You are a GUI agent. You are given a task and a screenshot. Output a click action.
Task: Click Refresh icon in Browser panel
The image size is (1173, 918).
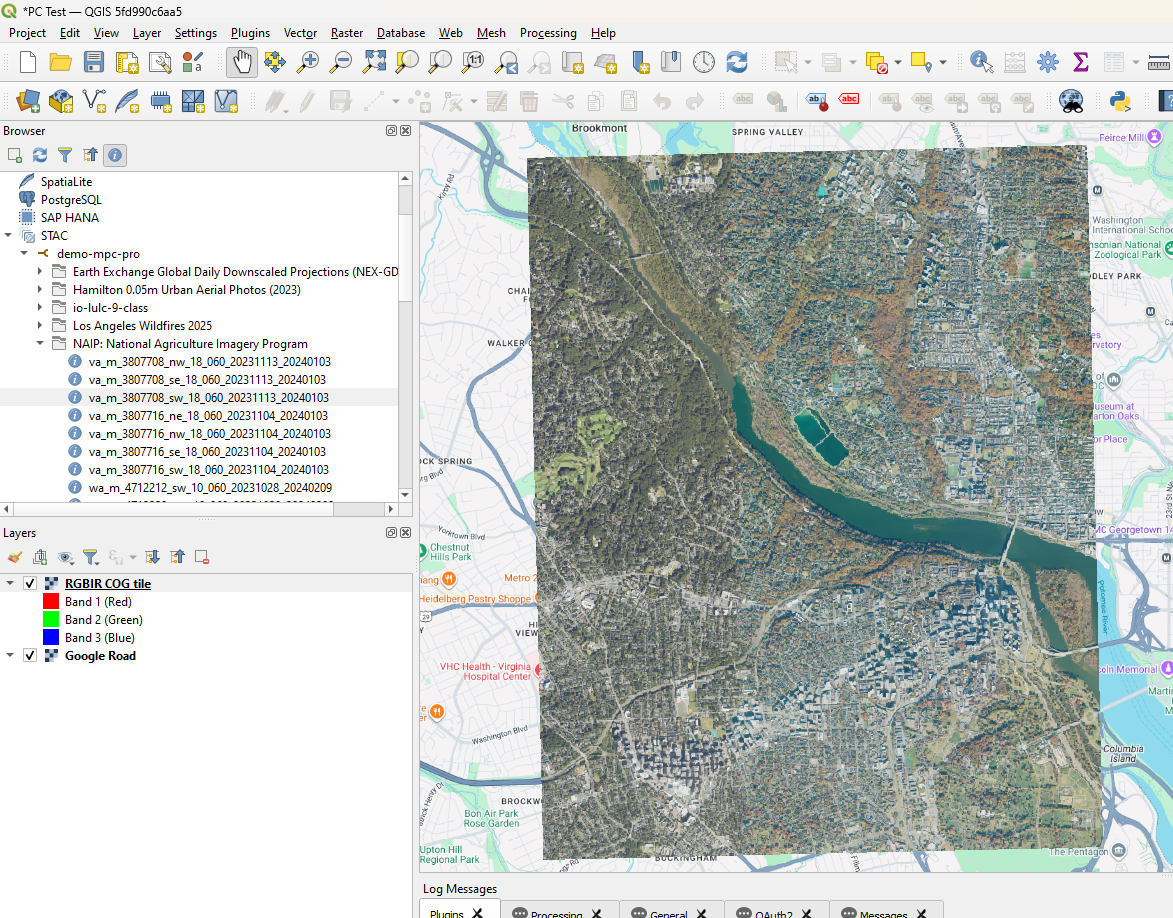click(40, 155)
